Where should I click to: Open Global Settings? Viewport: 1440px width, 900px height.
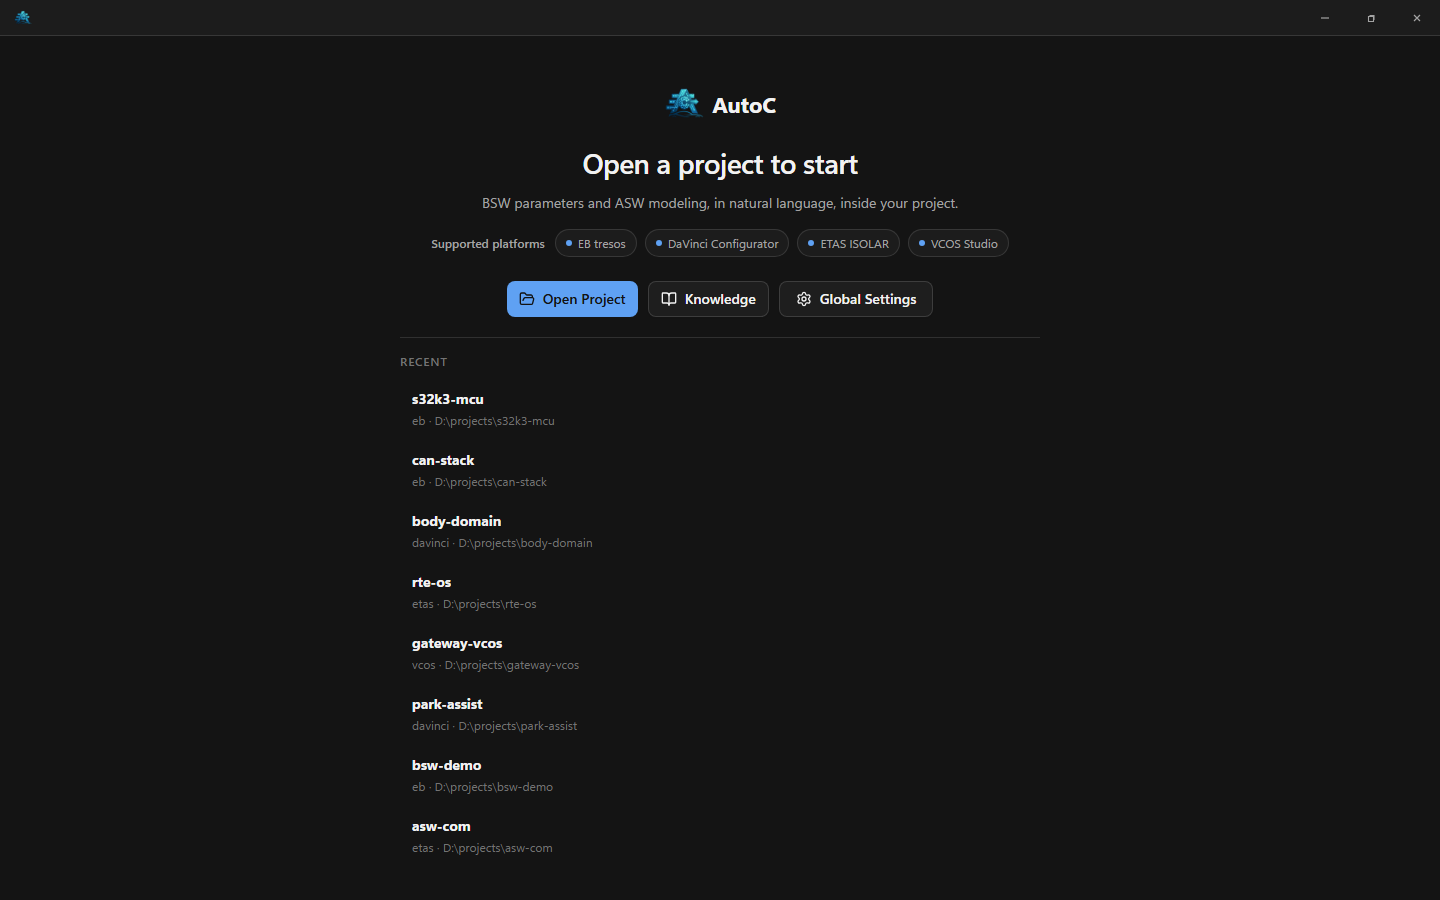point(856,299)
